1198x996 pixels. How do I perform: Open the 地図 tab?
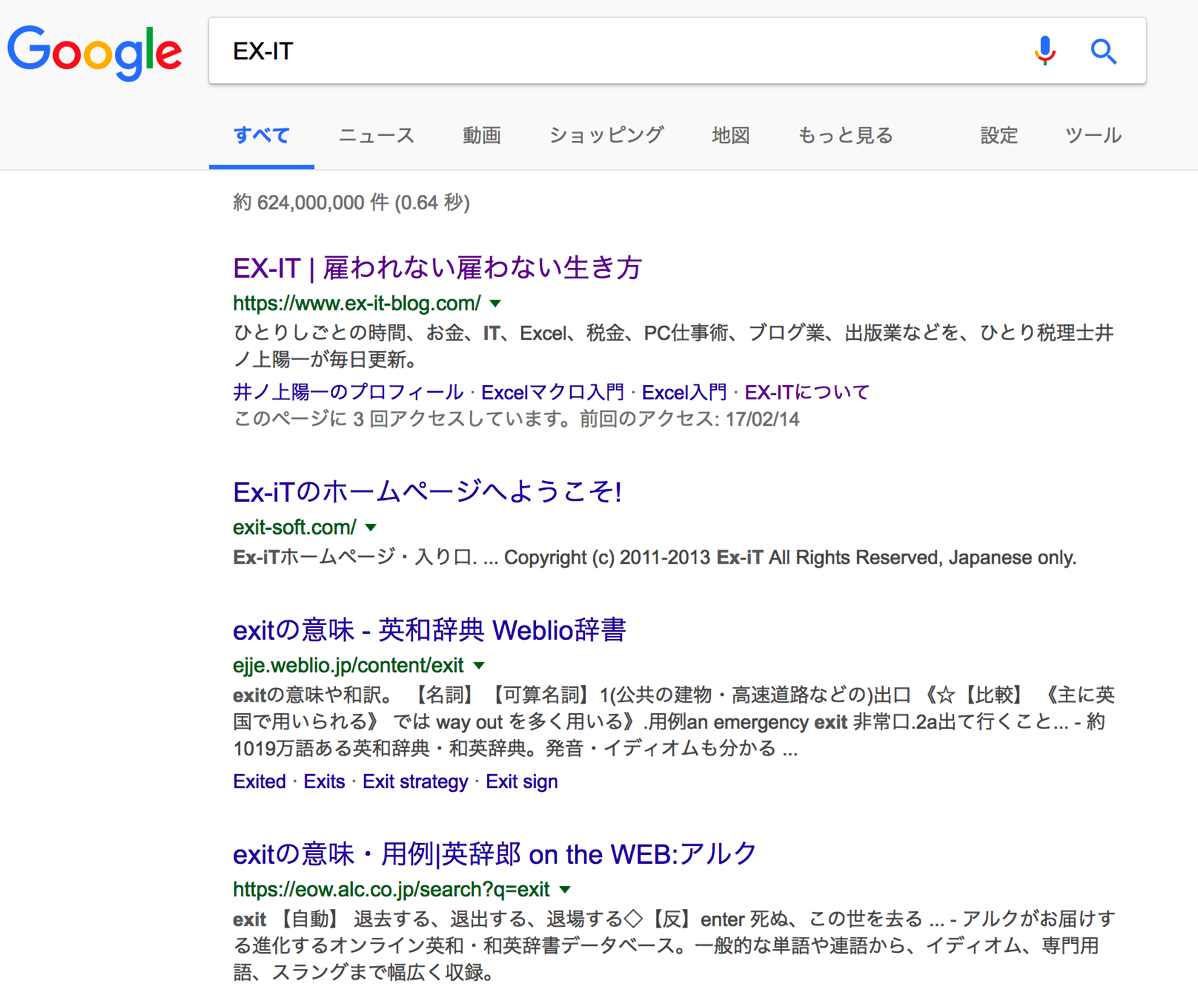pos(730,136)
